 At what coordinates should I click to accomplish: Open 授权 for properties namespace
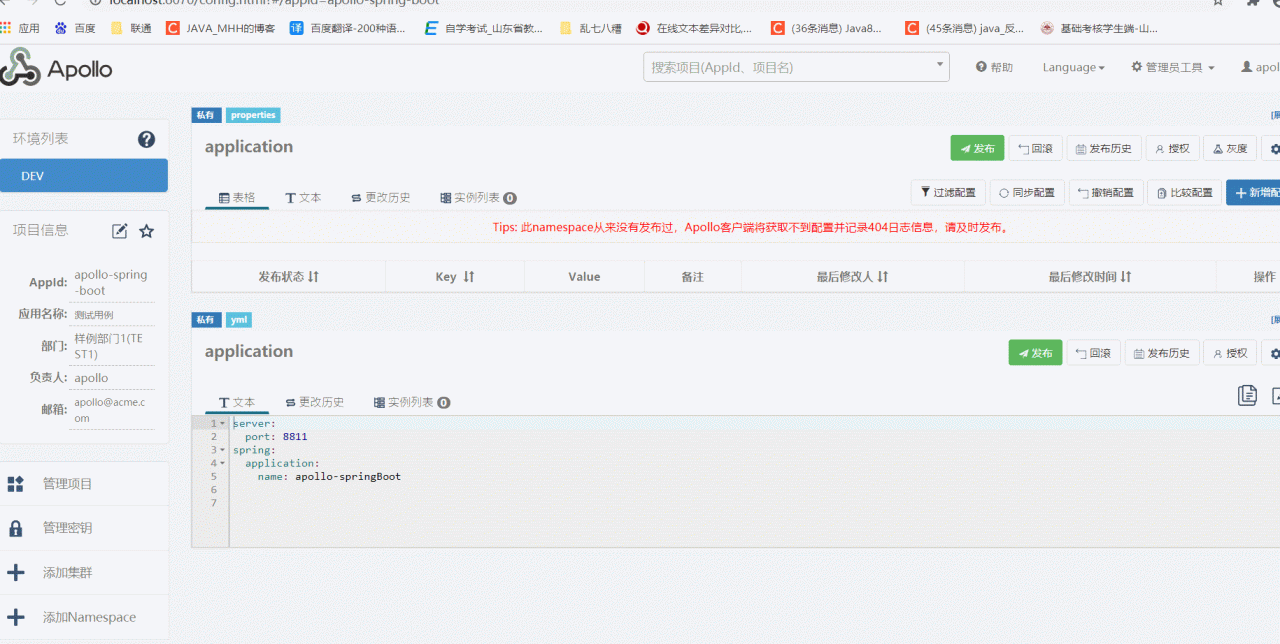click(1172, 148)
